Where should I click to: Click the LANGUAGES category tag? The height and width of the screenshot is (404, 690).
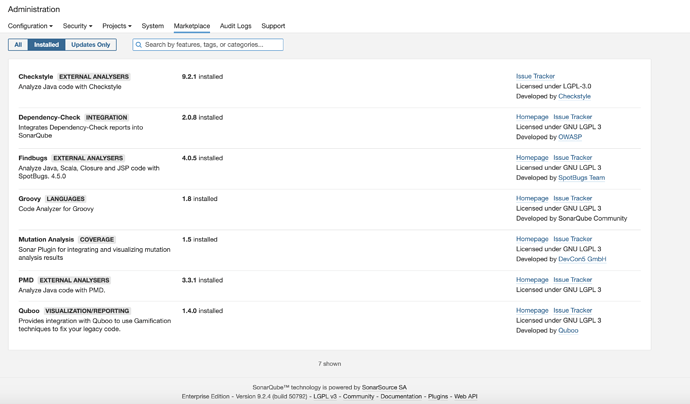coord(66,199)
